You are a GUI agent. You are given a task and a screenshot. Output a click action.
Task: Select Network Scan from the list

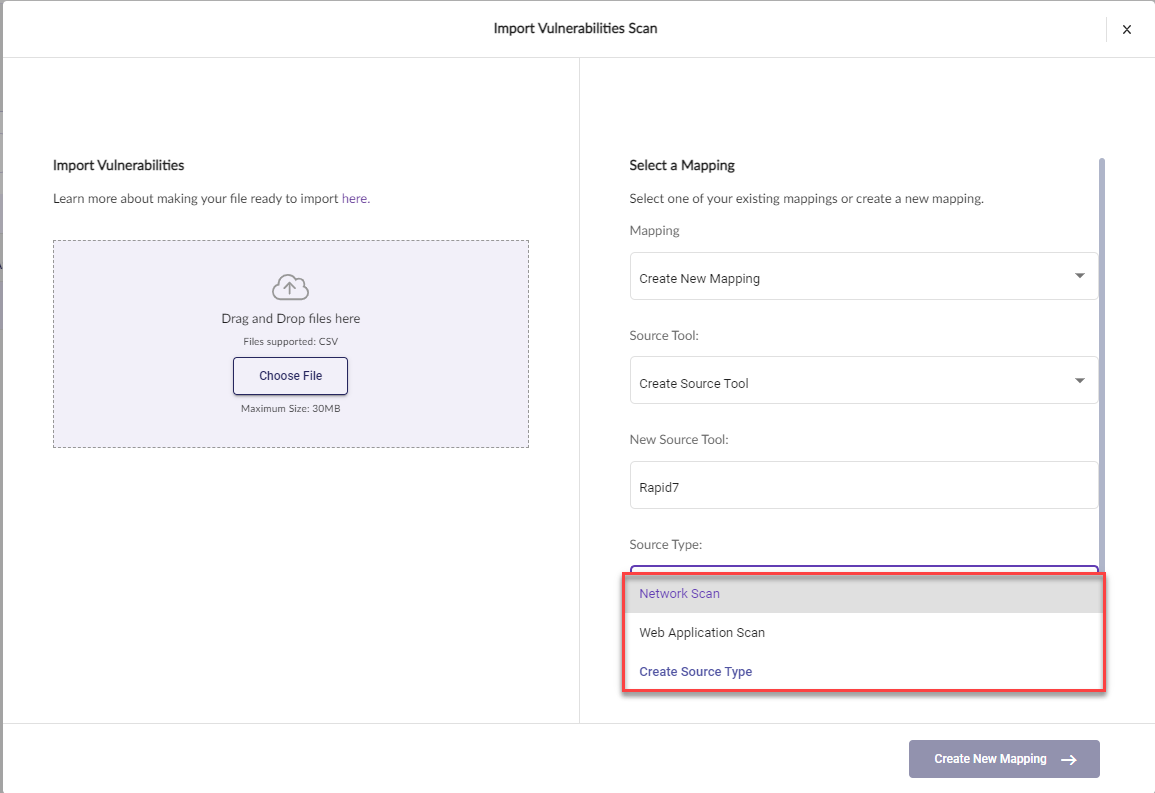click(x=680, y=594)
